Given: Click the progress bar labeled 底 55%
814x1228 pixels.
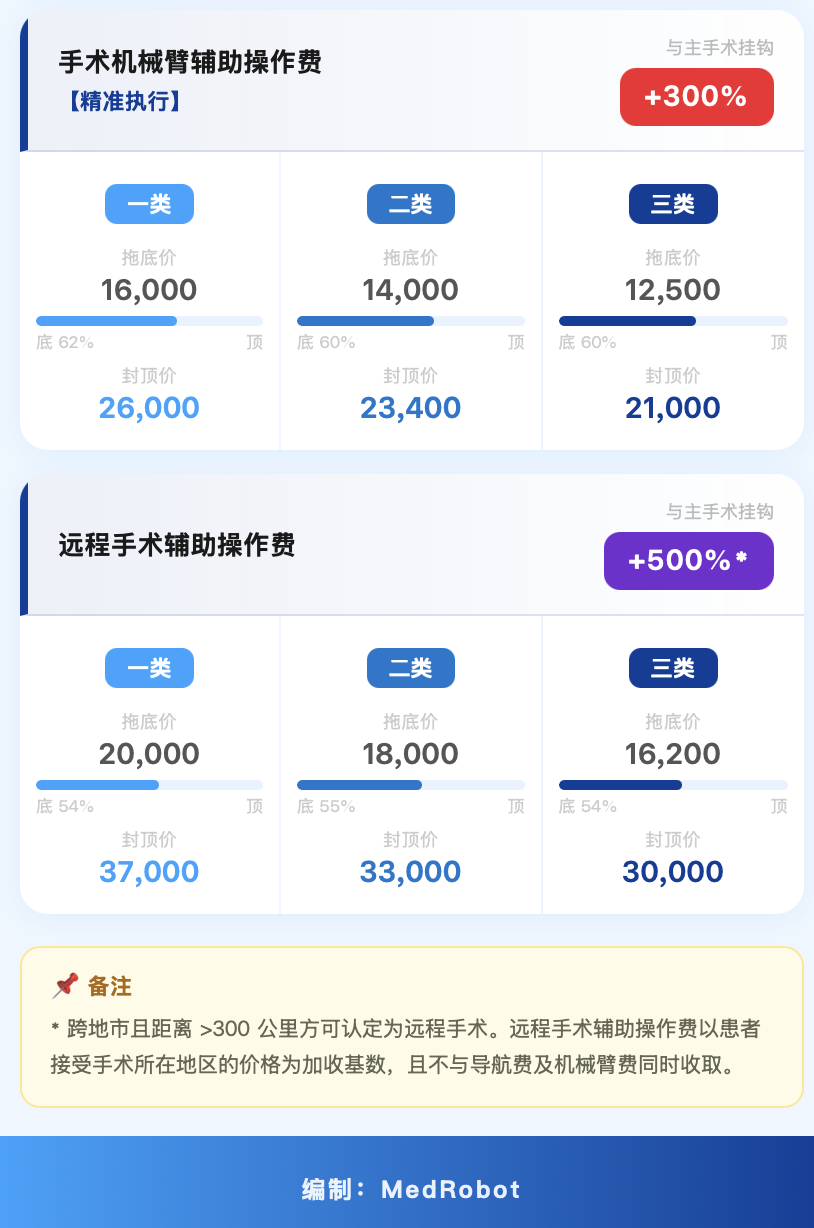Looking at the screenshot, I should click(411, 785).
